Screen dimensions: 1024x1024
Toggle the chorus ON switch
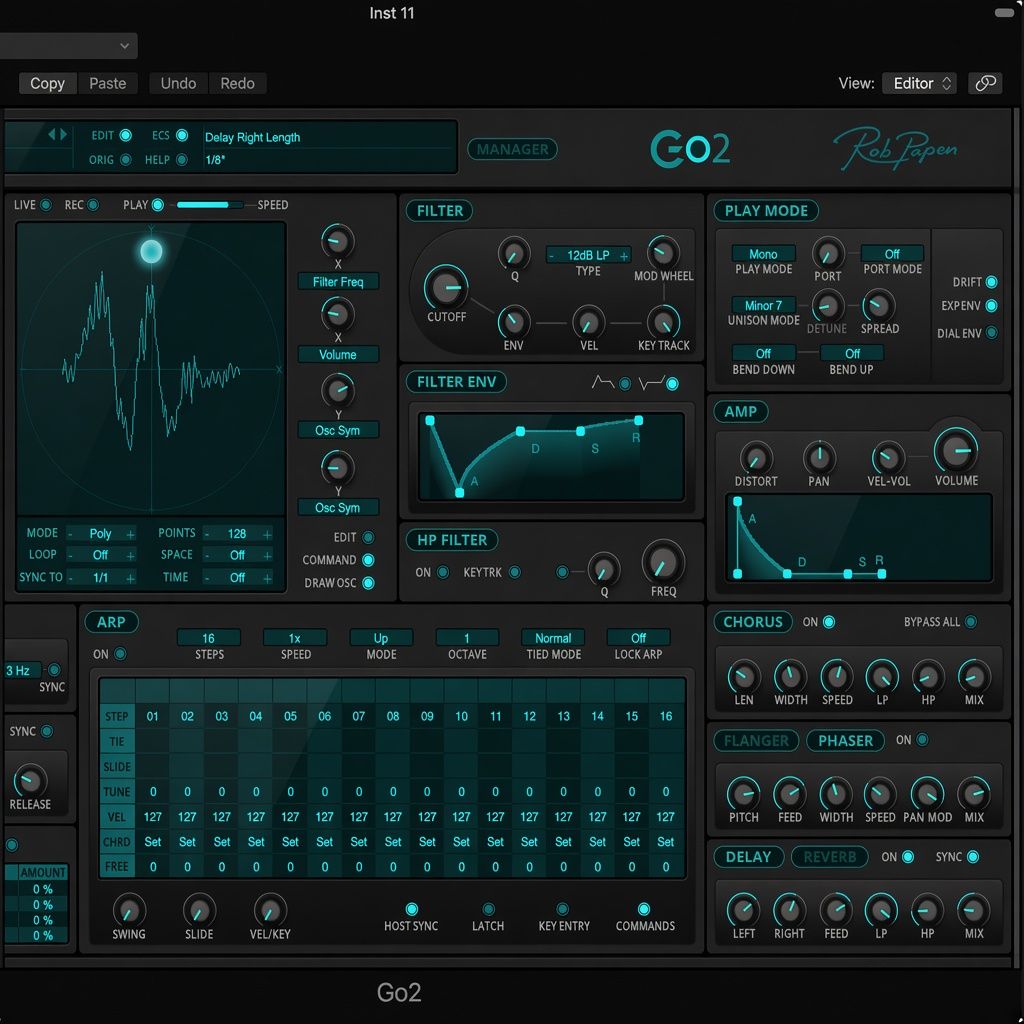click(x=829, y=622)
